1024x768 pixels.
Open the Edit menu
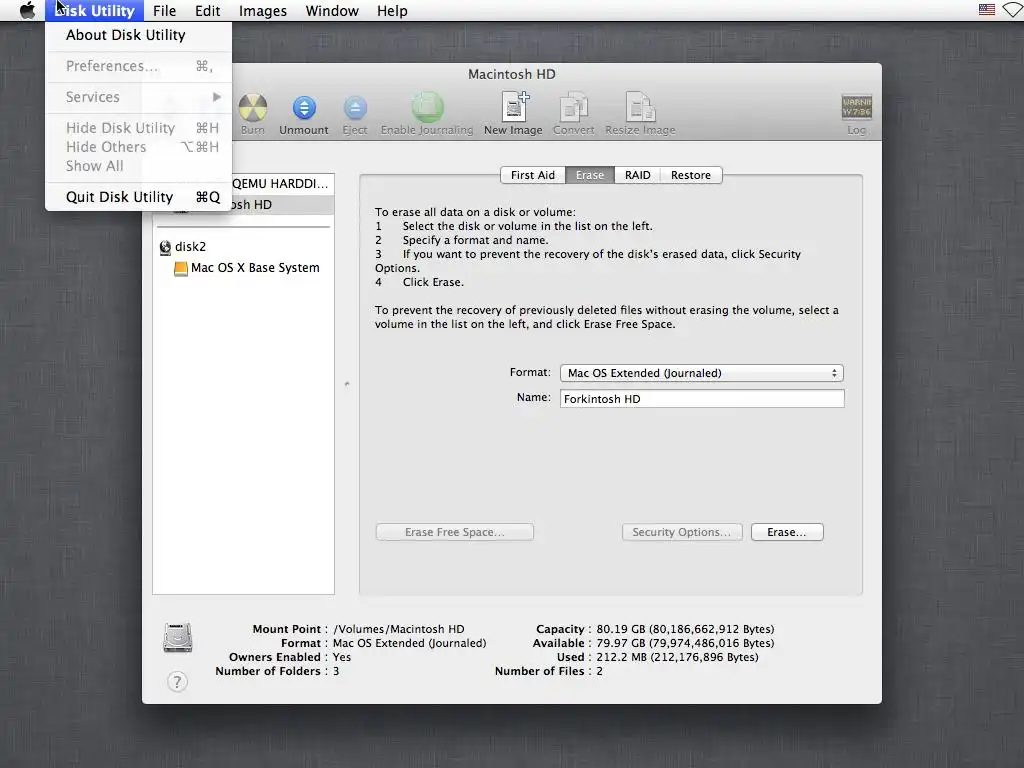point(207,10)
